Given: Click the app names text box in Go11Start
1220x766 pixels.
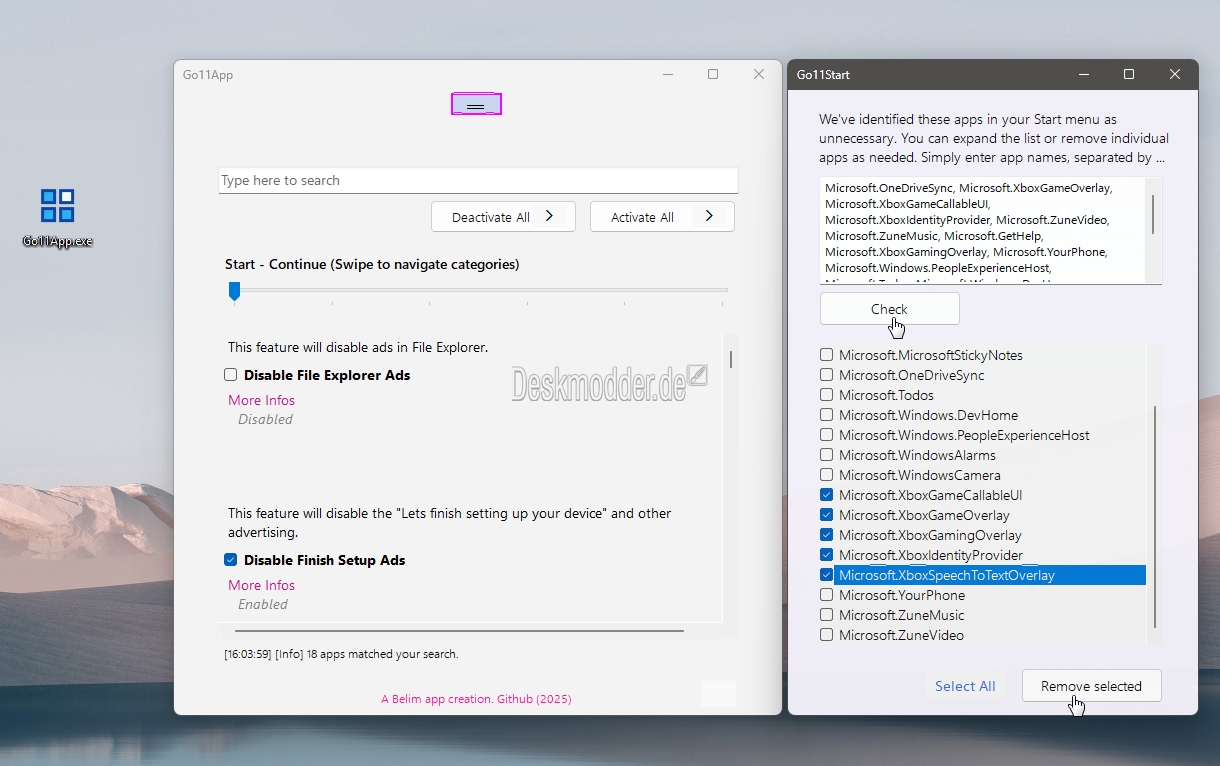Looking at the screenshot, I should (983, 231).
